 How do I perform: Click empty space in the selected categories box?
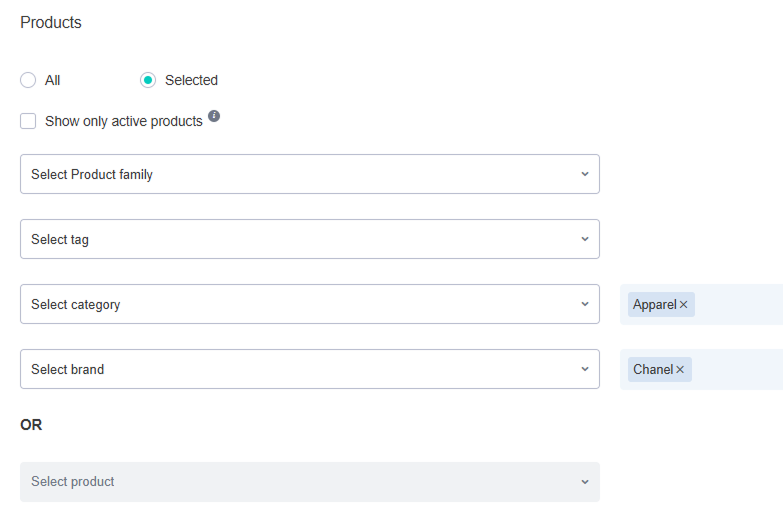click(740, 305)
